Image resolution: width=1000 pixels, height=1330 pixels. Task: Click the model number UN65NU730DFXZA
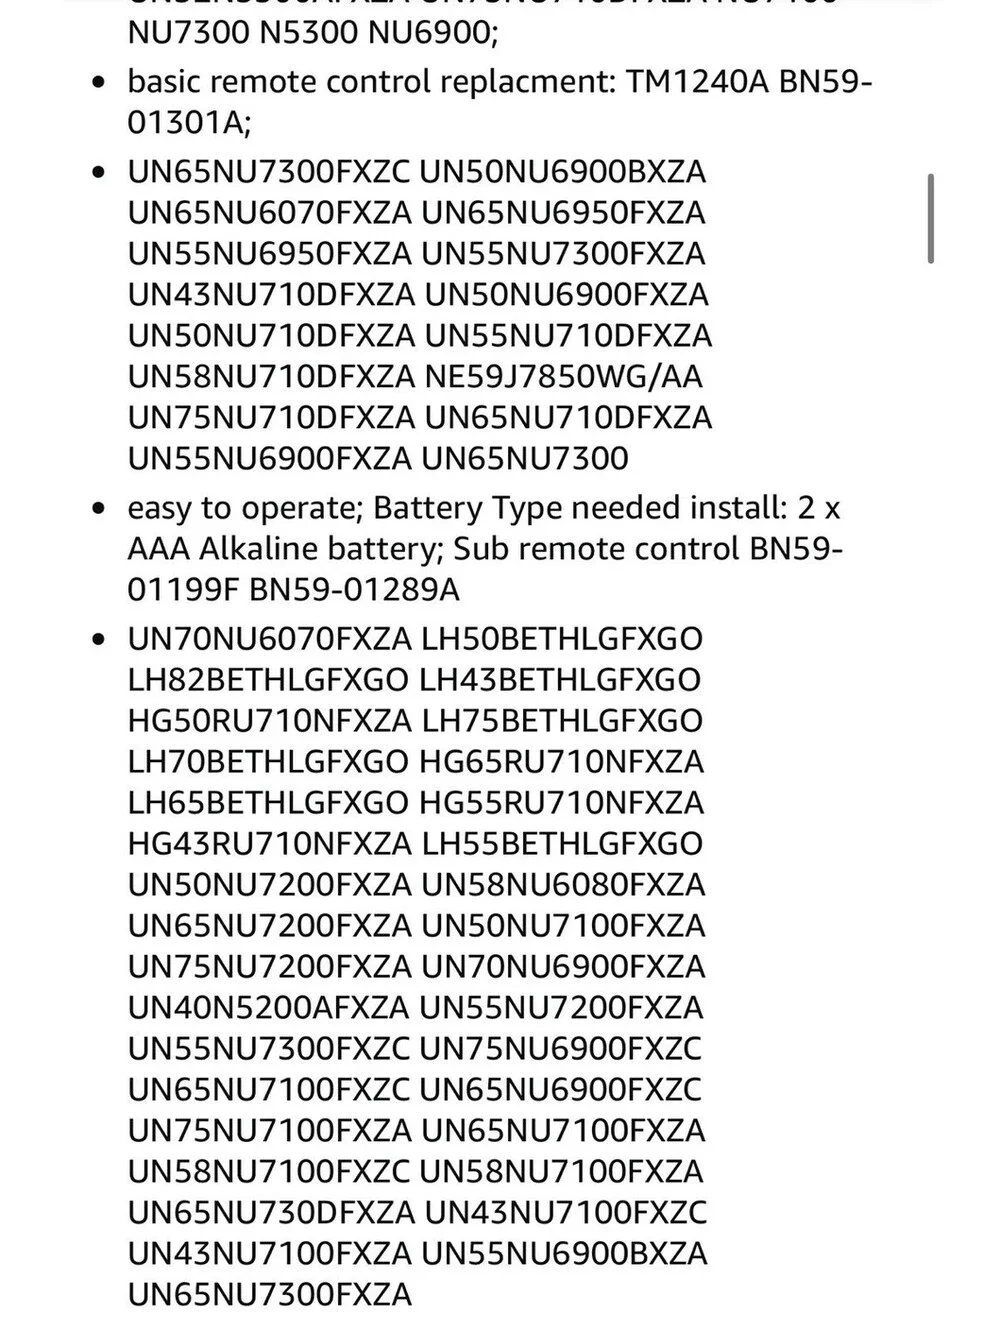click(x=271, y=1213)
